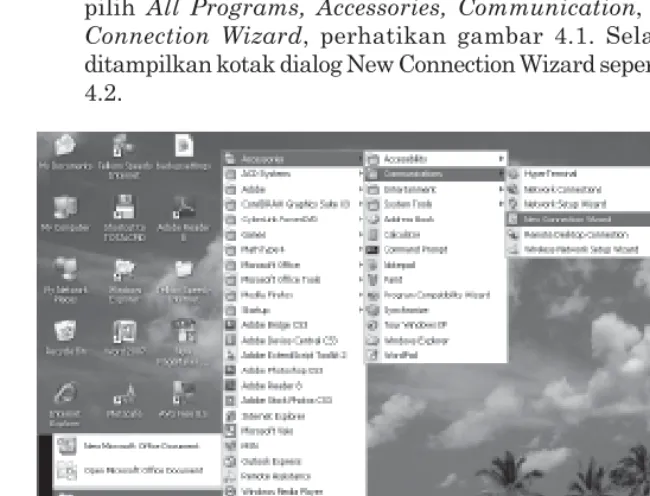650x496 pixels.
Task: Launch Adobe Stock Photos CS3
Action: [x=294, y=401]
